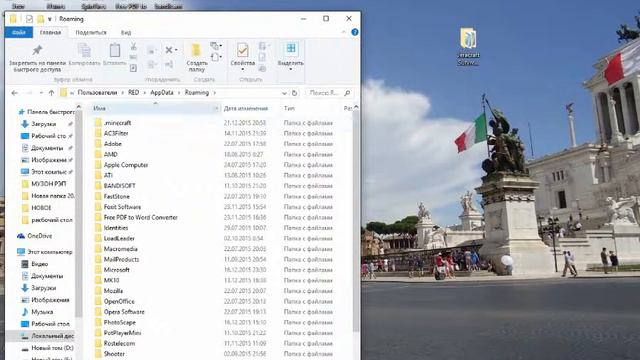The width and height of the screenshot is (640, 360).
Task: Open the .minecraft shortcut on the desktop
Action: tap(468, 46)
